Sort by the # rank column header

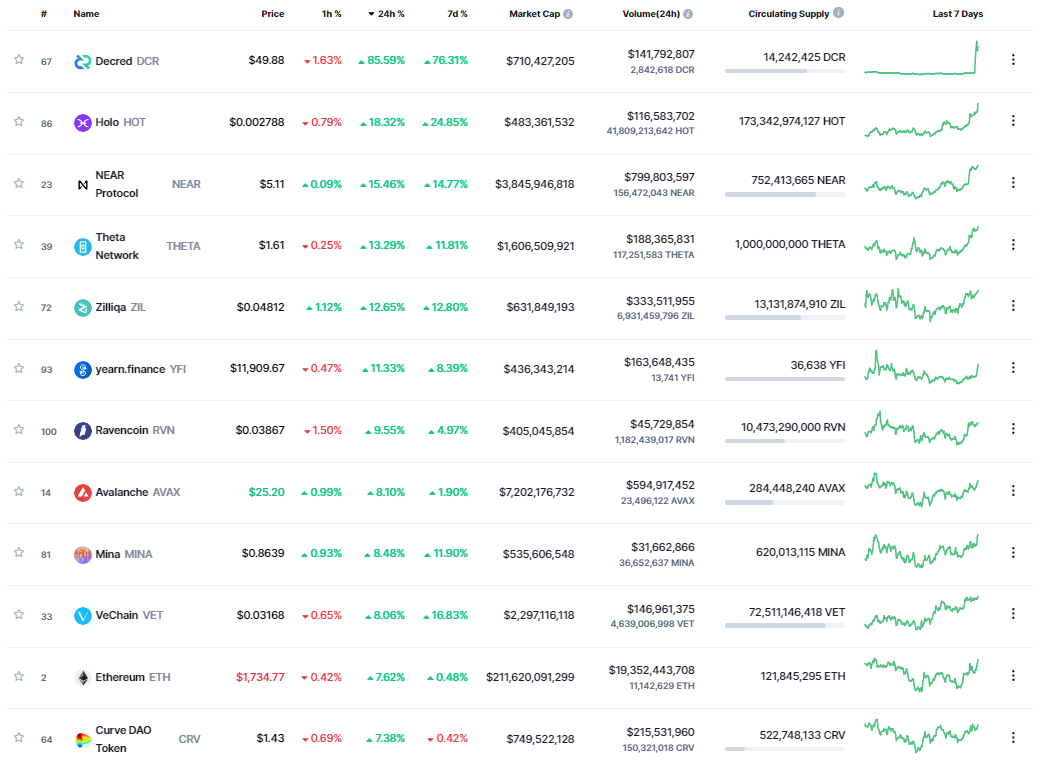pos(44,14)
